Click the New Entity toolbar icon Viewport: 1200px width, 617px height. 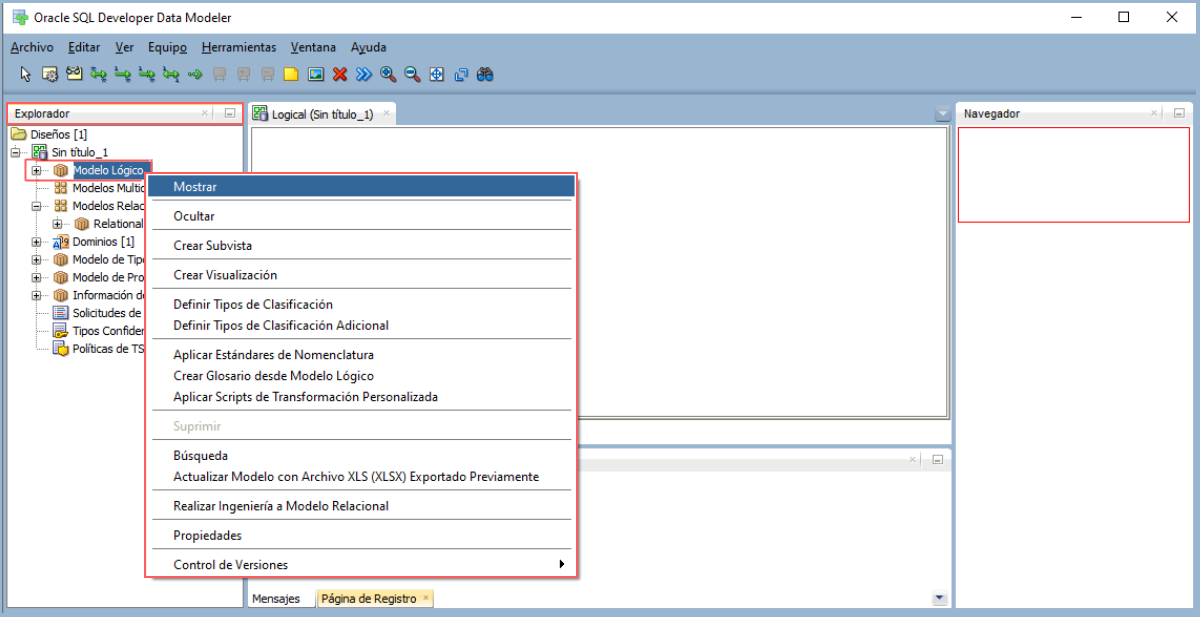50,74
